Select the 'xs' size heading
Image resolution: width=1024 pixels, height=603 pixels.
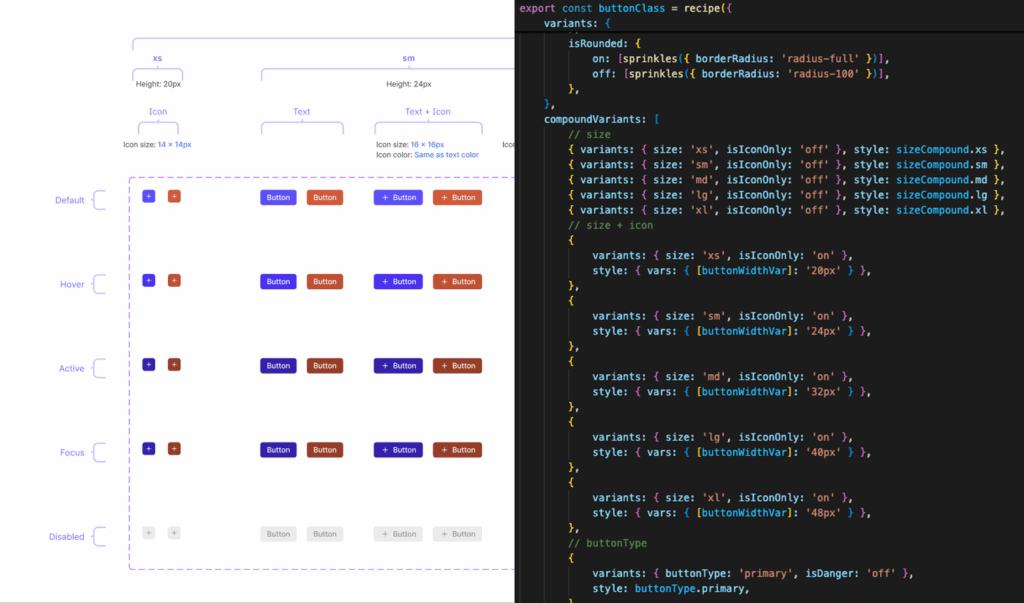(x=157, y=58)
